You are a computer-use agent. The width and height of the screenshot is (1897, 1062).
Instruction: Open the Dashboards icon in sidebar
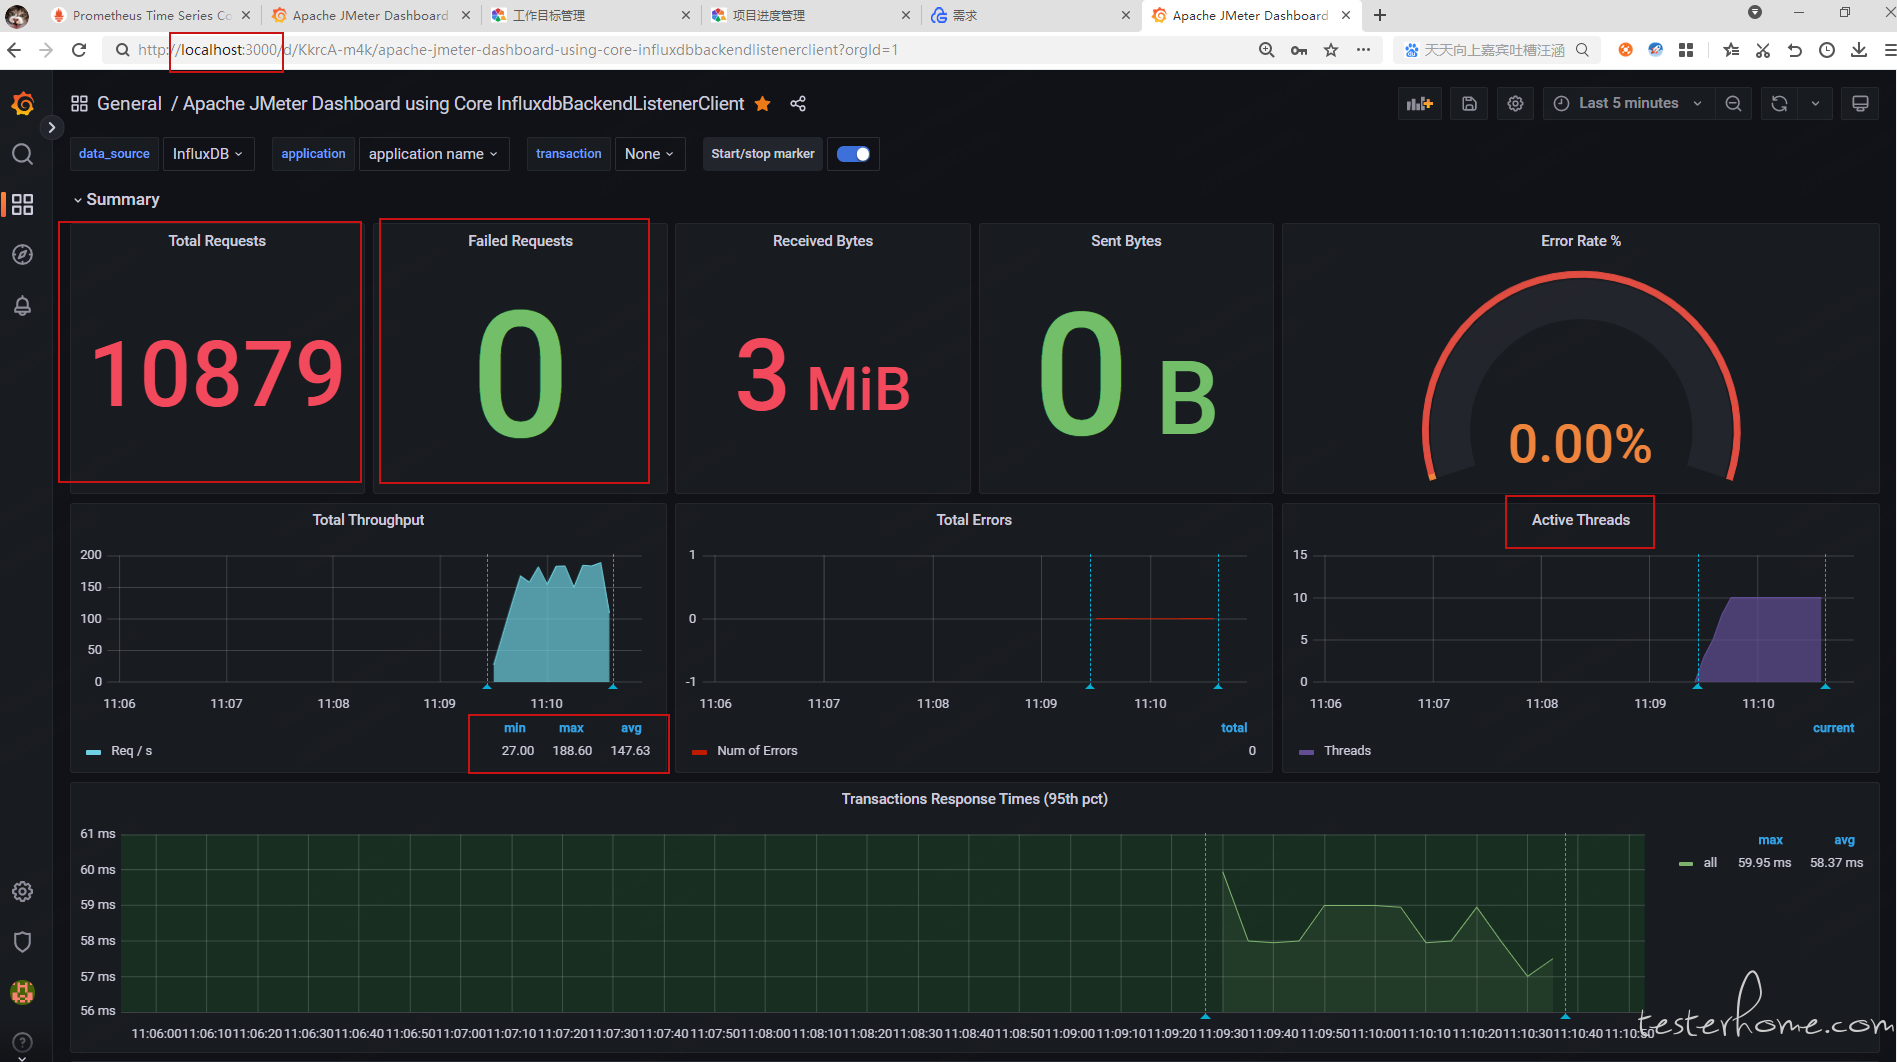coord(22,204)
